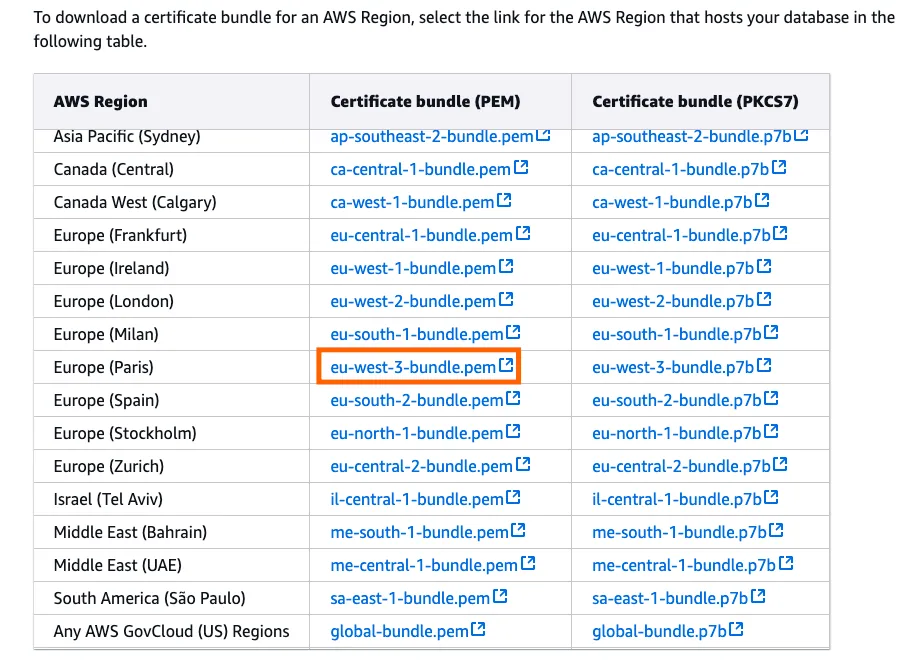Download me-central-1-bundle.p7b
The height and width of the screenshot is (670, 914).
692,565
